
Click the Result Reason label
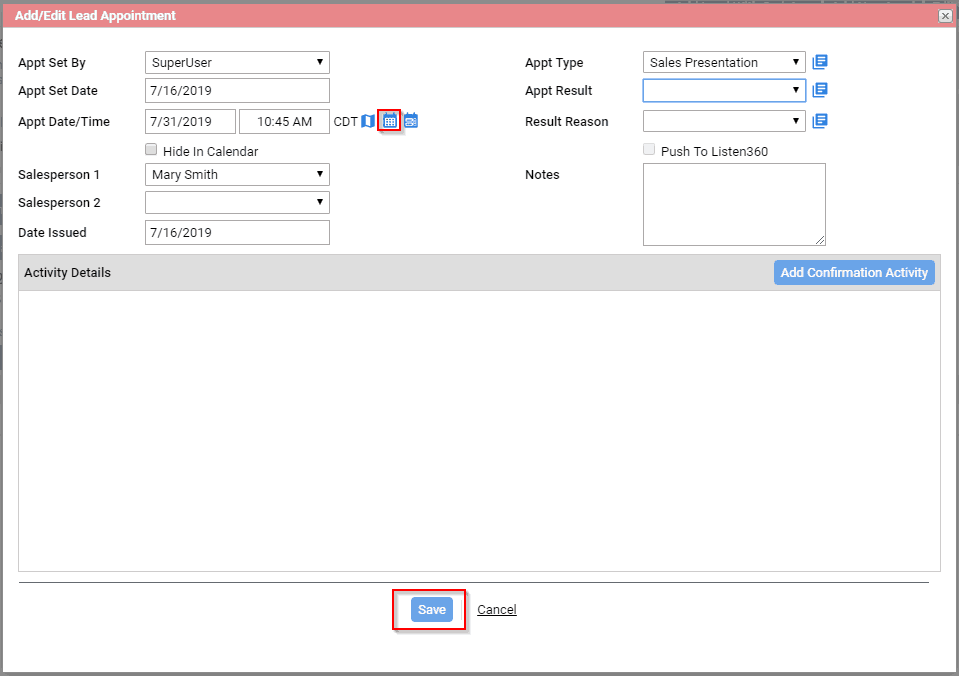point(567,122)
